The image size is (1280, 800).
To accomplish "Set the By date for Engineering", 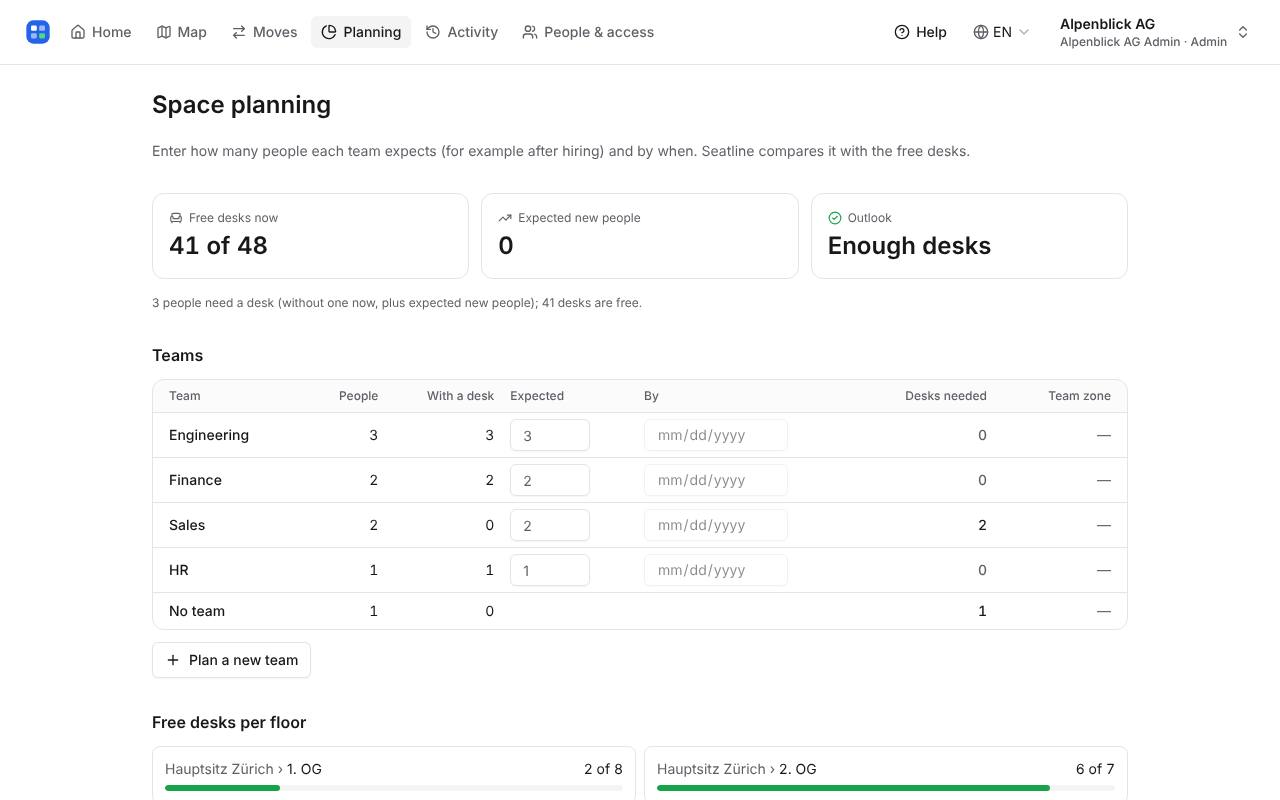I will point(716,435).
